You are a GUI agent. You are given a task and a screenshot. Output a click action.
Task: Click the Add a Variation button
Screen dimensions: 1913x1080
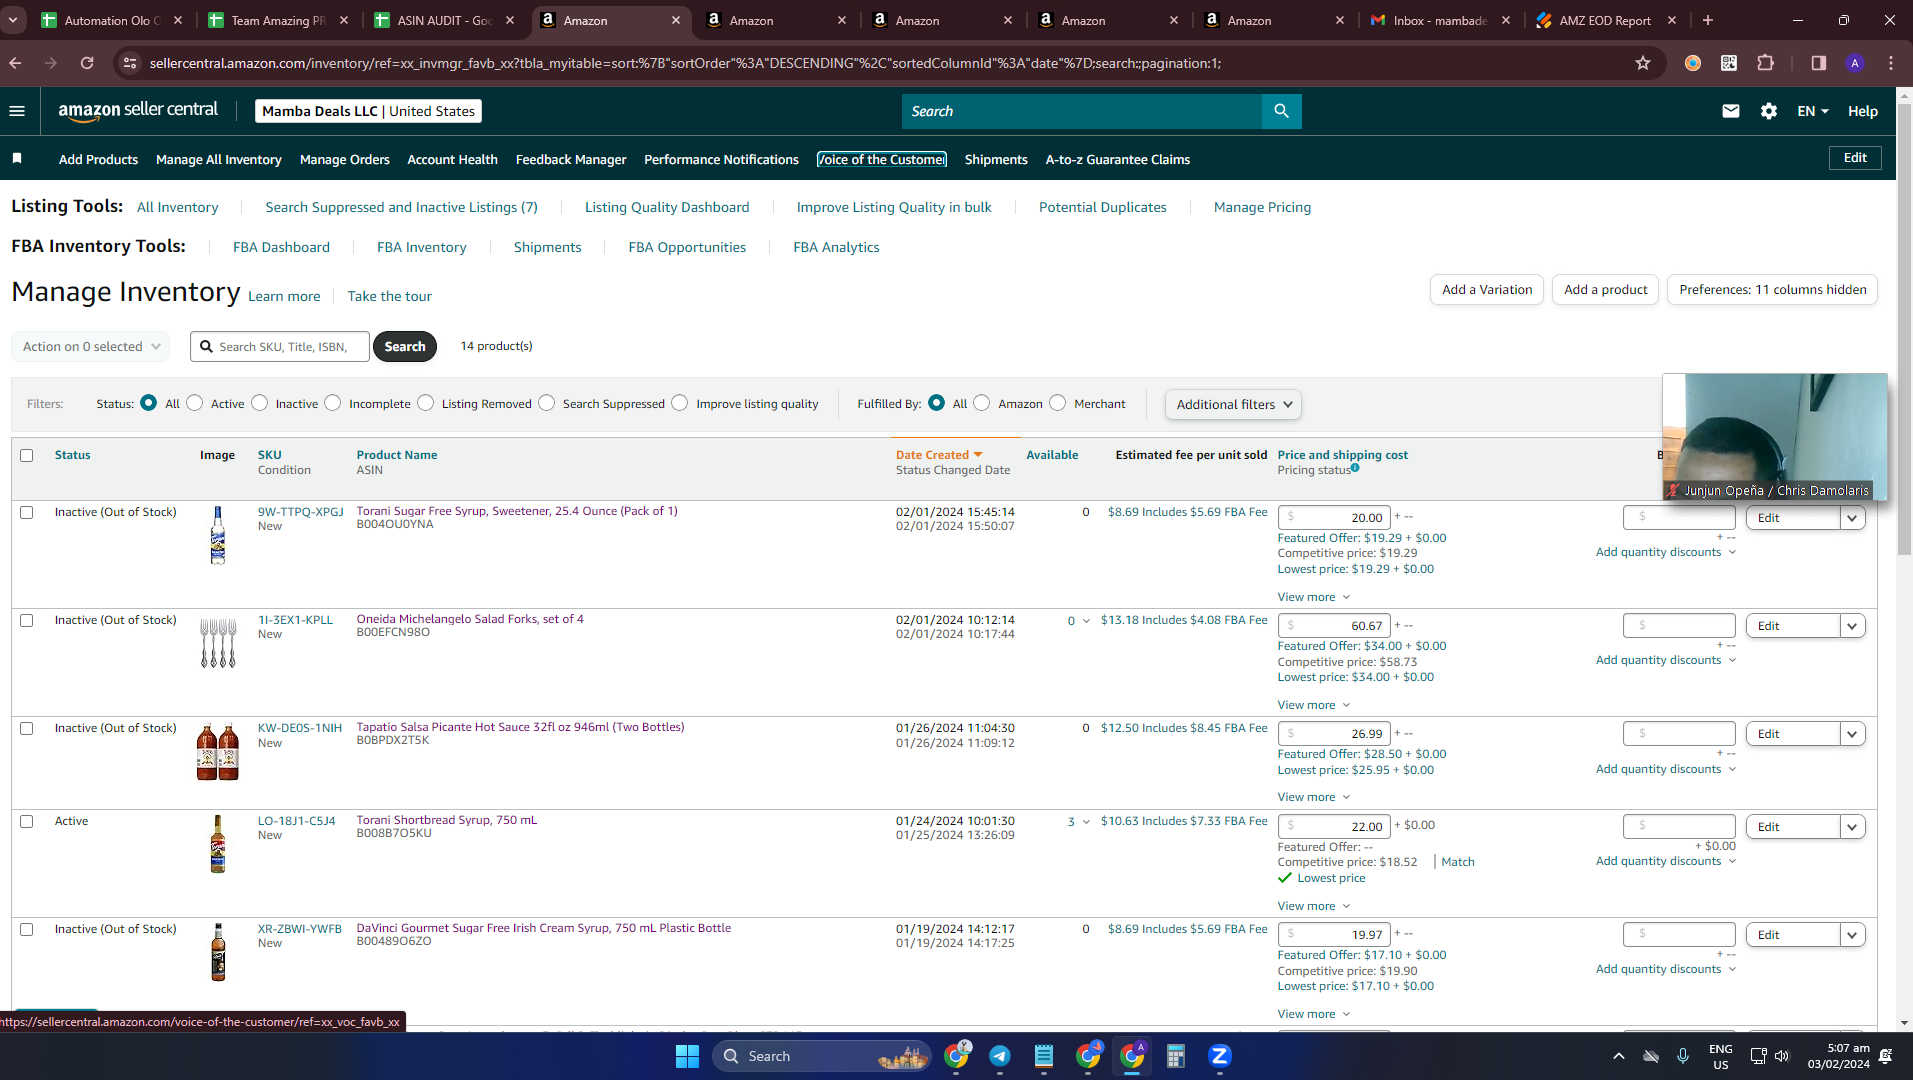(x=1487, y=289)
